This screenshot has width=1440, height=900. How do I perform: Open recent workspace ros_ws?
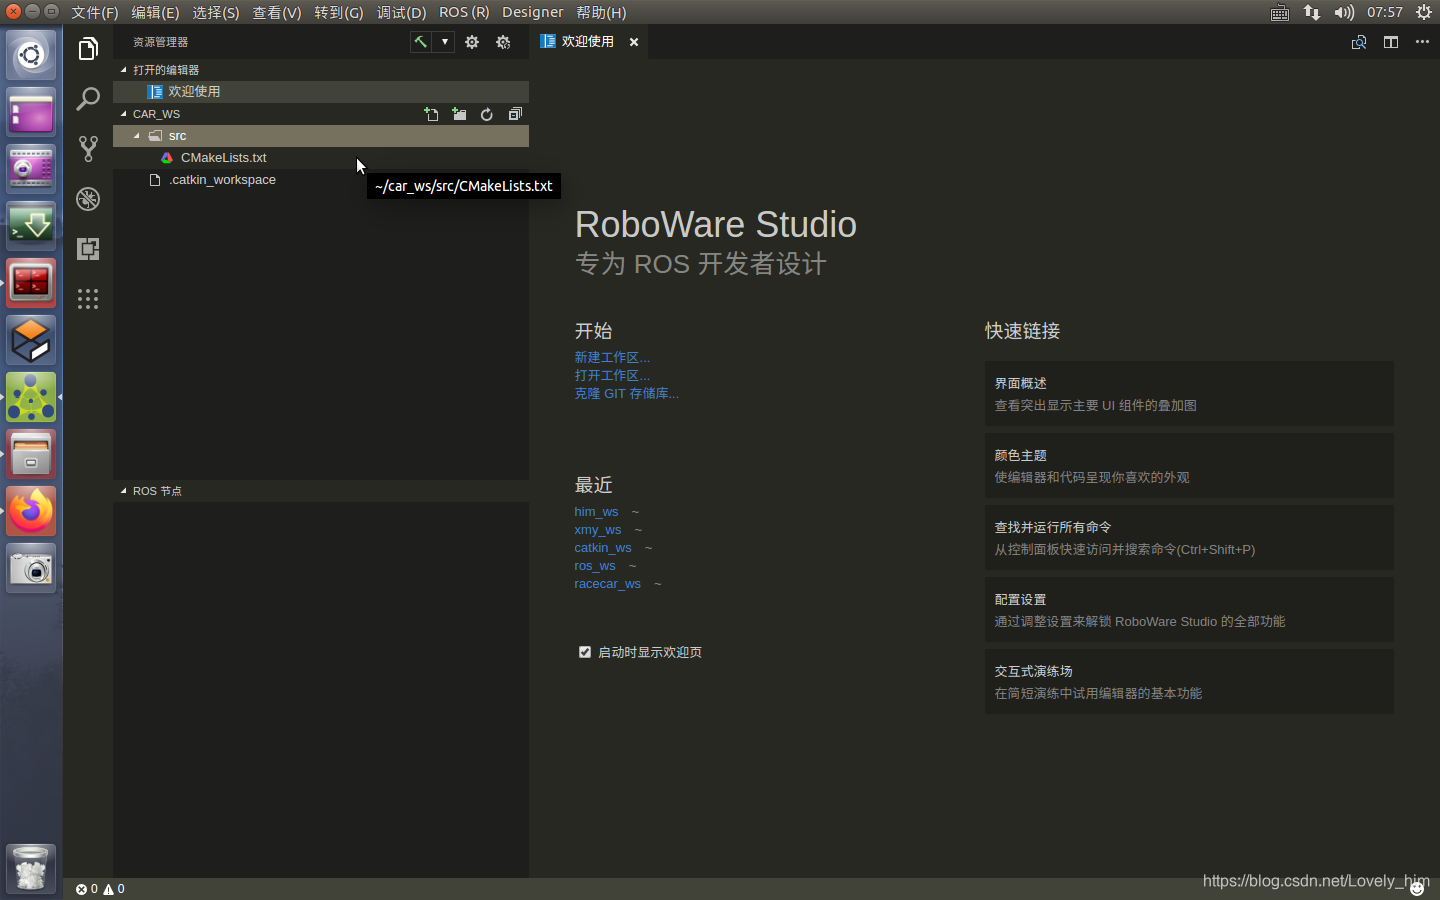coord(595,566)
